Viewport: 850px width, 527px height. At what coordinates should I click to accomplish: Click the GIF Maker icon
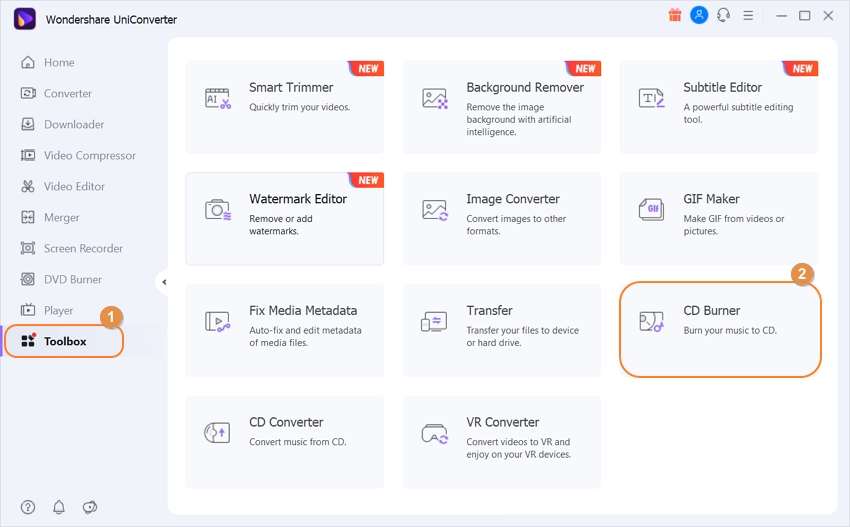pyautogui.click(x=652, y=210)
